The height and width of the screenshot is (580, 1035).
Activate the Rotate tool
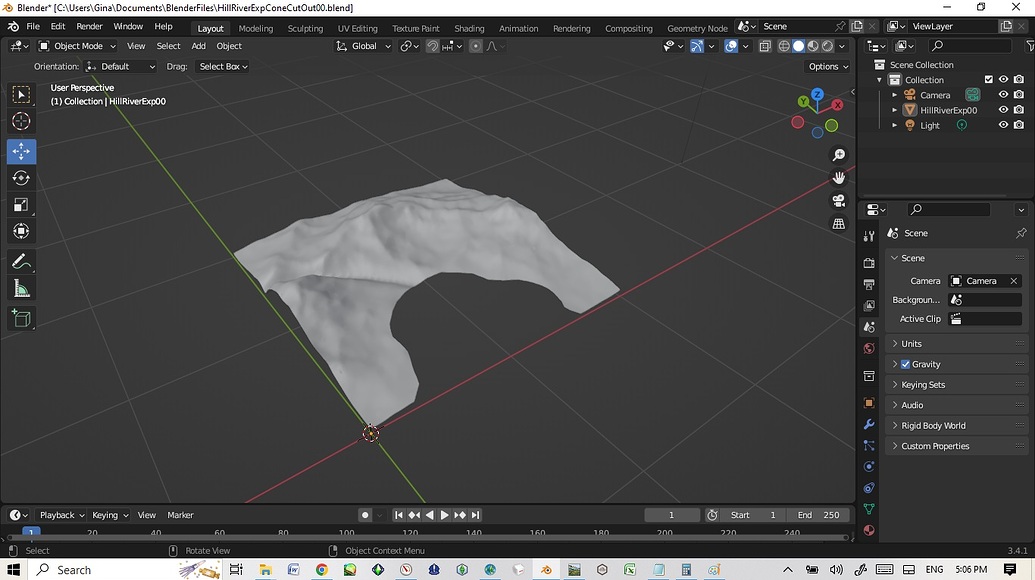tap(21, 178)
